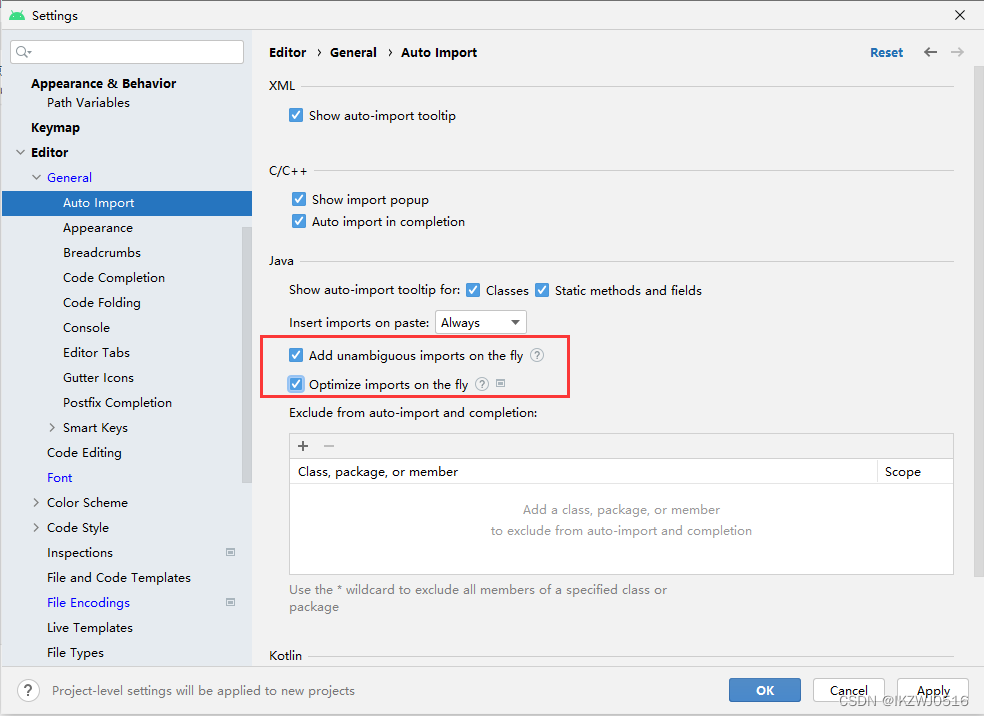Viewport: 984px width, 716px height.
Task: Click the forward arrow navigation icon
Action: (957, 52)
